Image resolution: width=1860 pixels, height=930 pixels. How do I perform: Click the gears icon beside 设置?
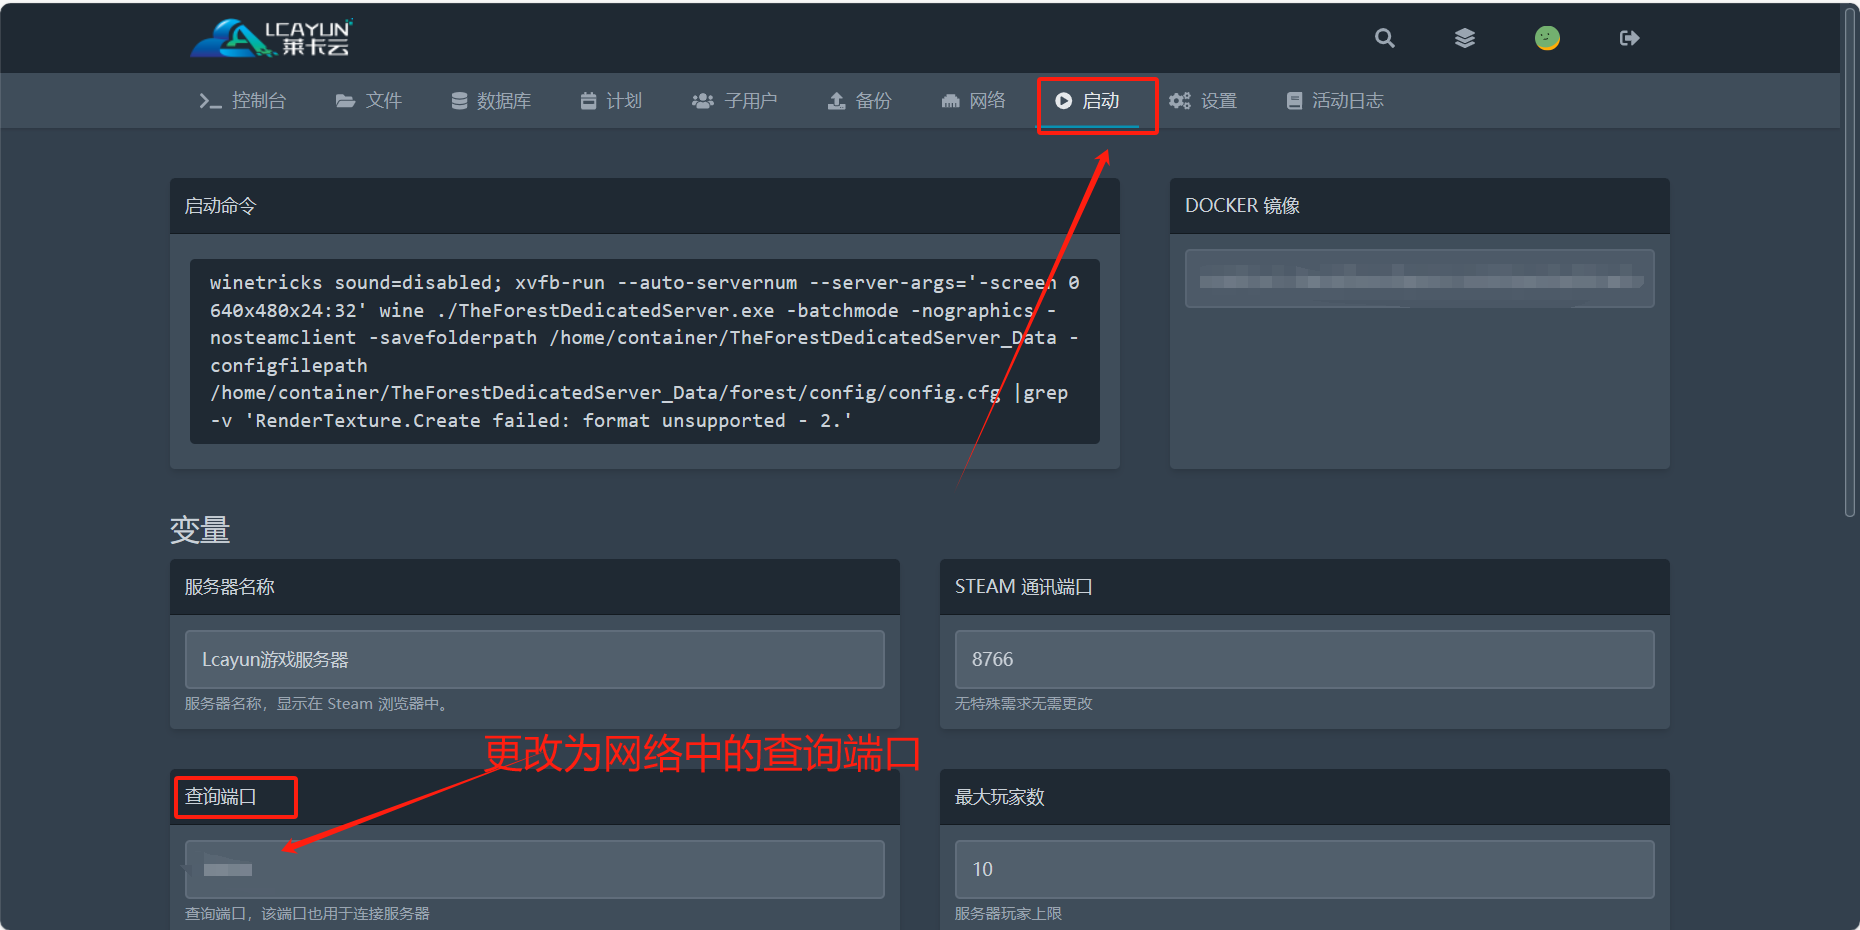point(1180,101)
